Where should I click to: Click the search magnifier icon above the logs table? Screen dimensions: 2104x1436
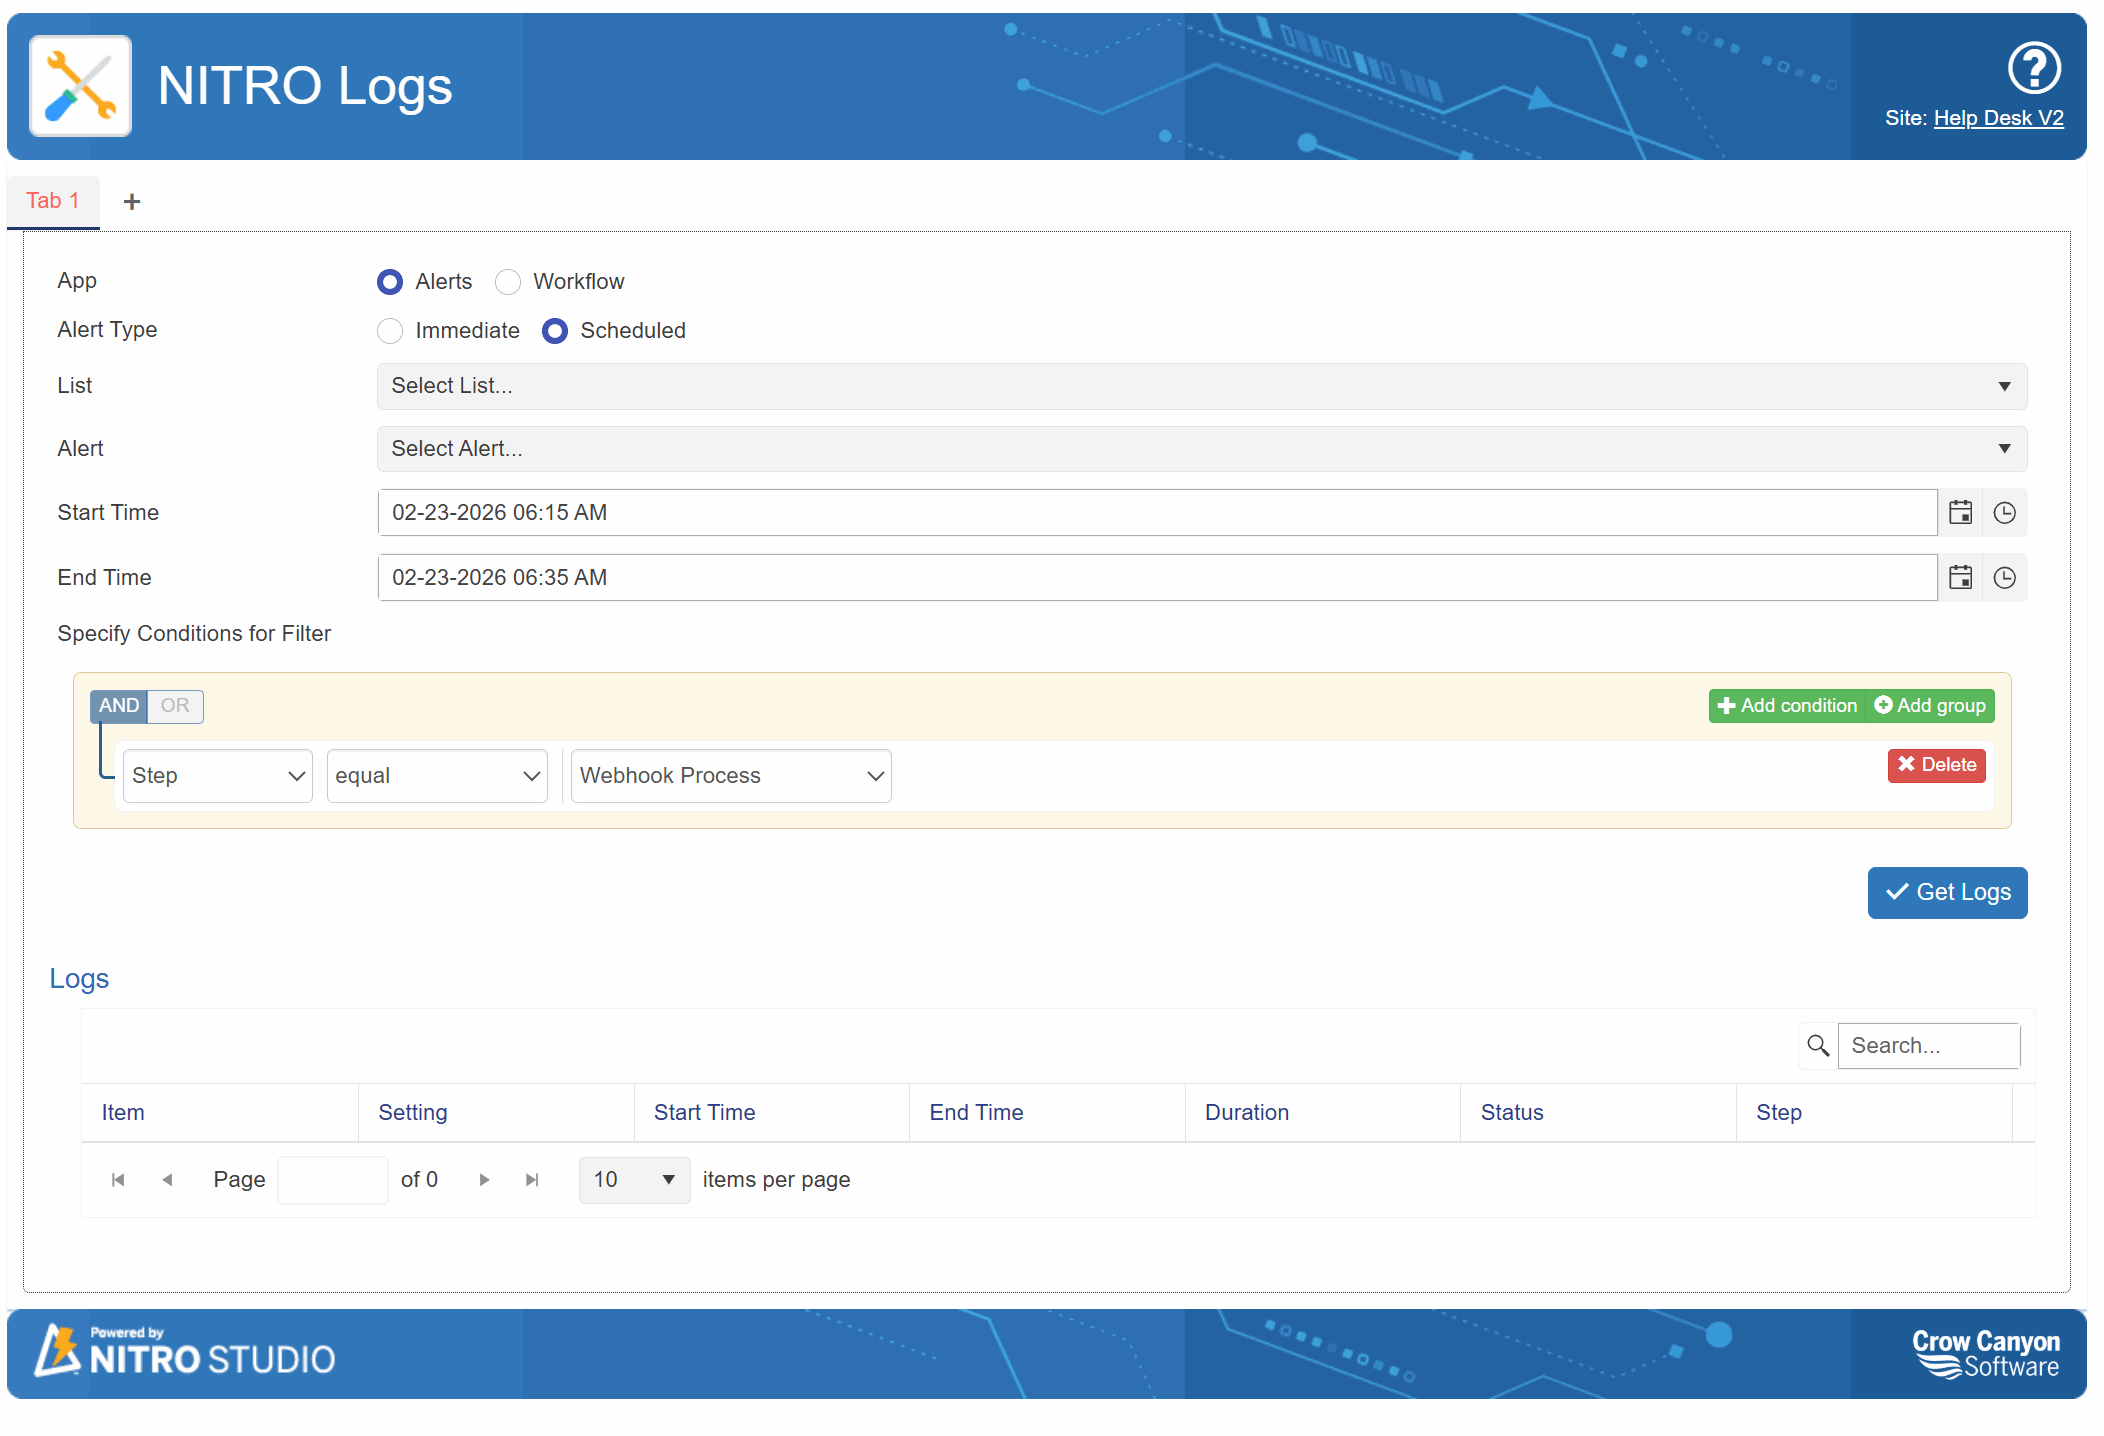click(1818, 1045)
